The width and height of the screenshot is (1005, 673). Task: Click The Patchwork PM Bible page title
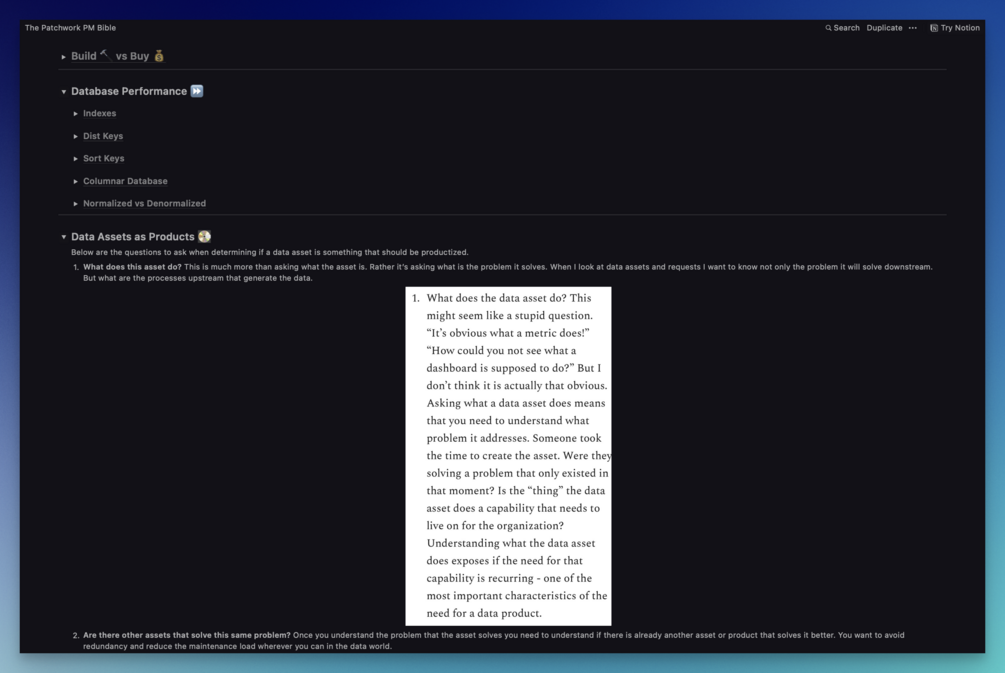point(71,28)
